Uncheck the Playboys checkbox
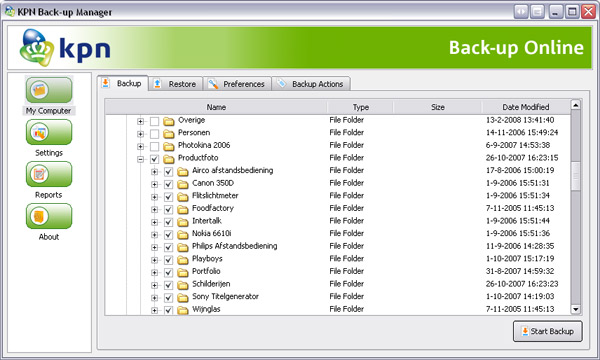600x360 pixels. (x=168, y=260)
